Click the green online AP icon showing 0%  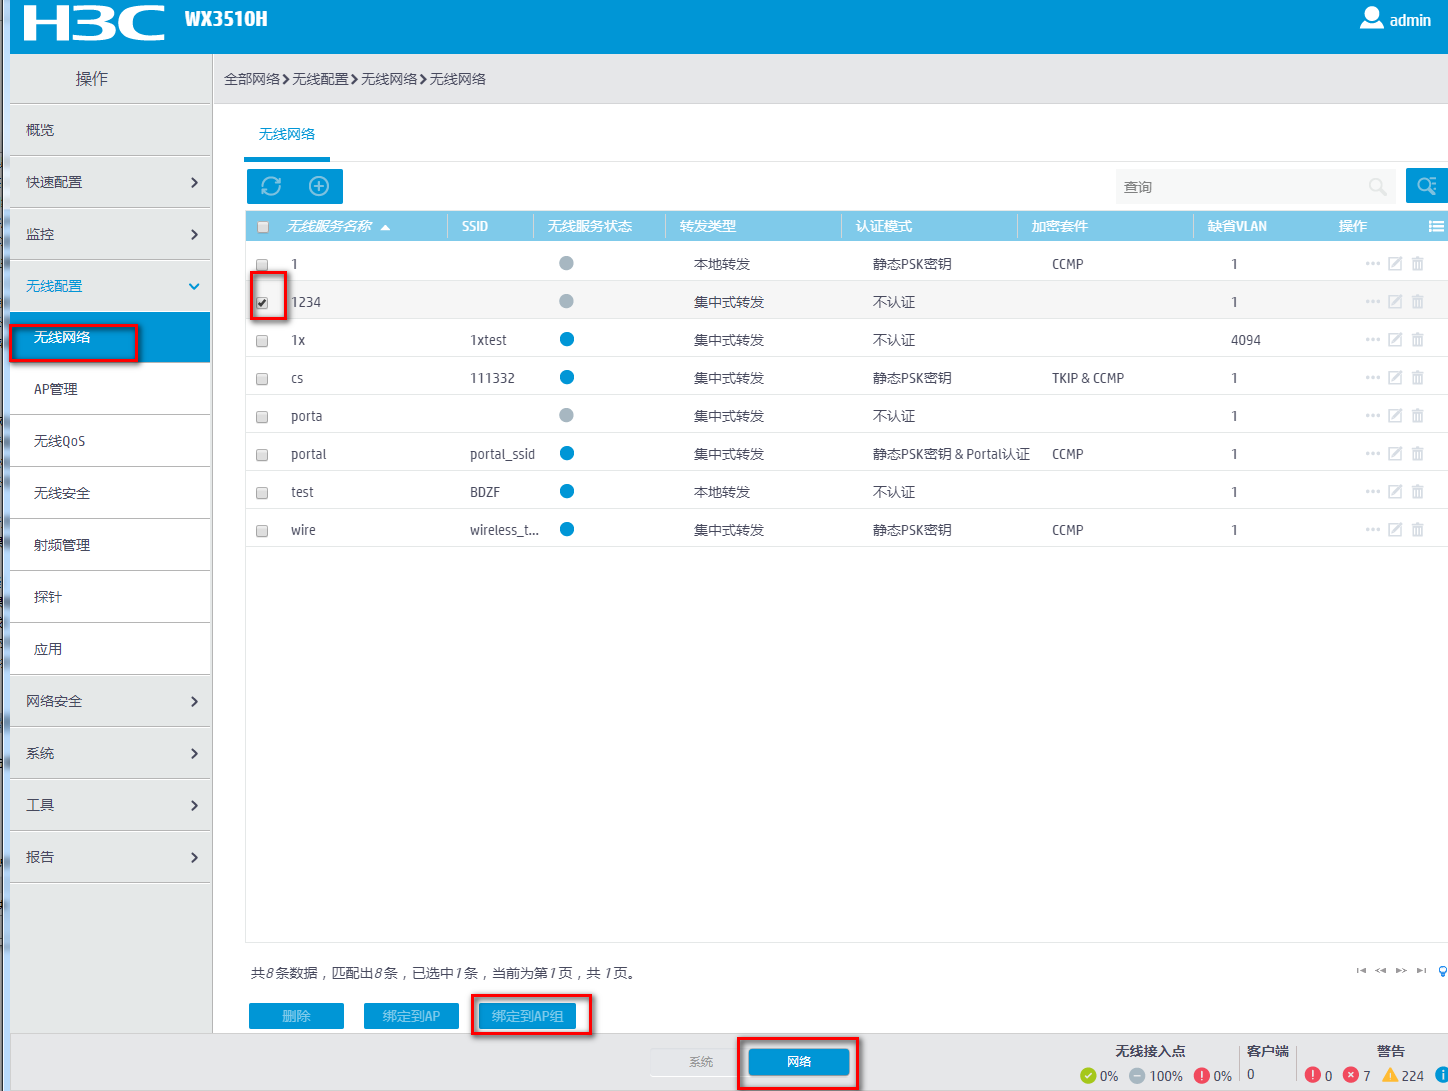1088,1076
